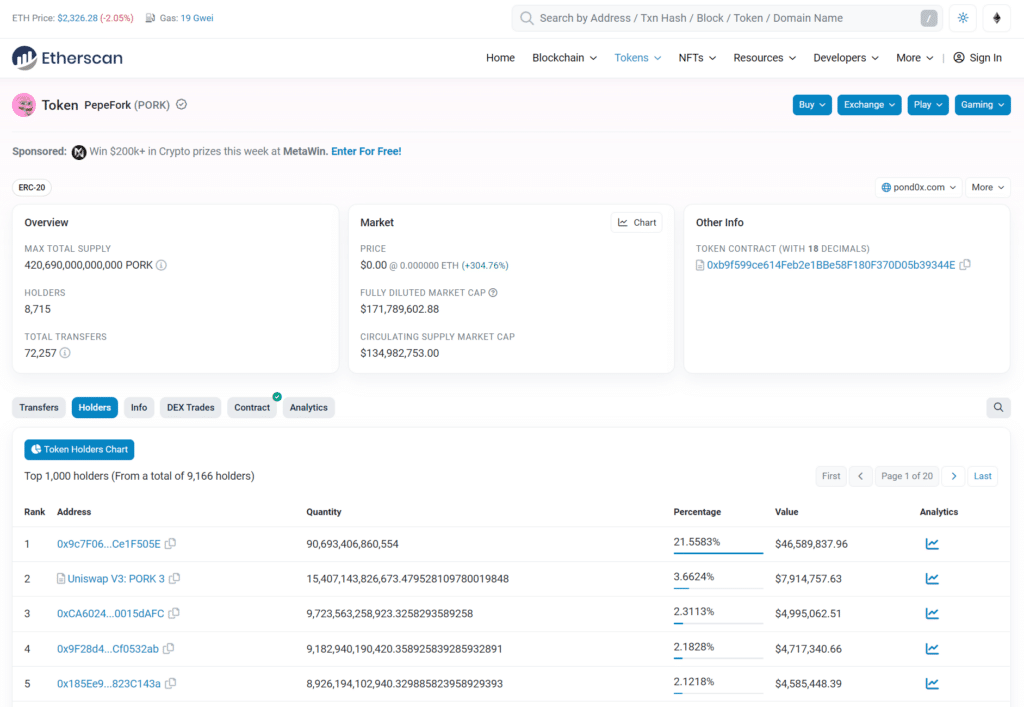Open holder address 0x9c7F06...Ce1F505E

point(108,544)
